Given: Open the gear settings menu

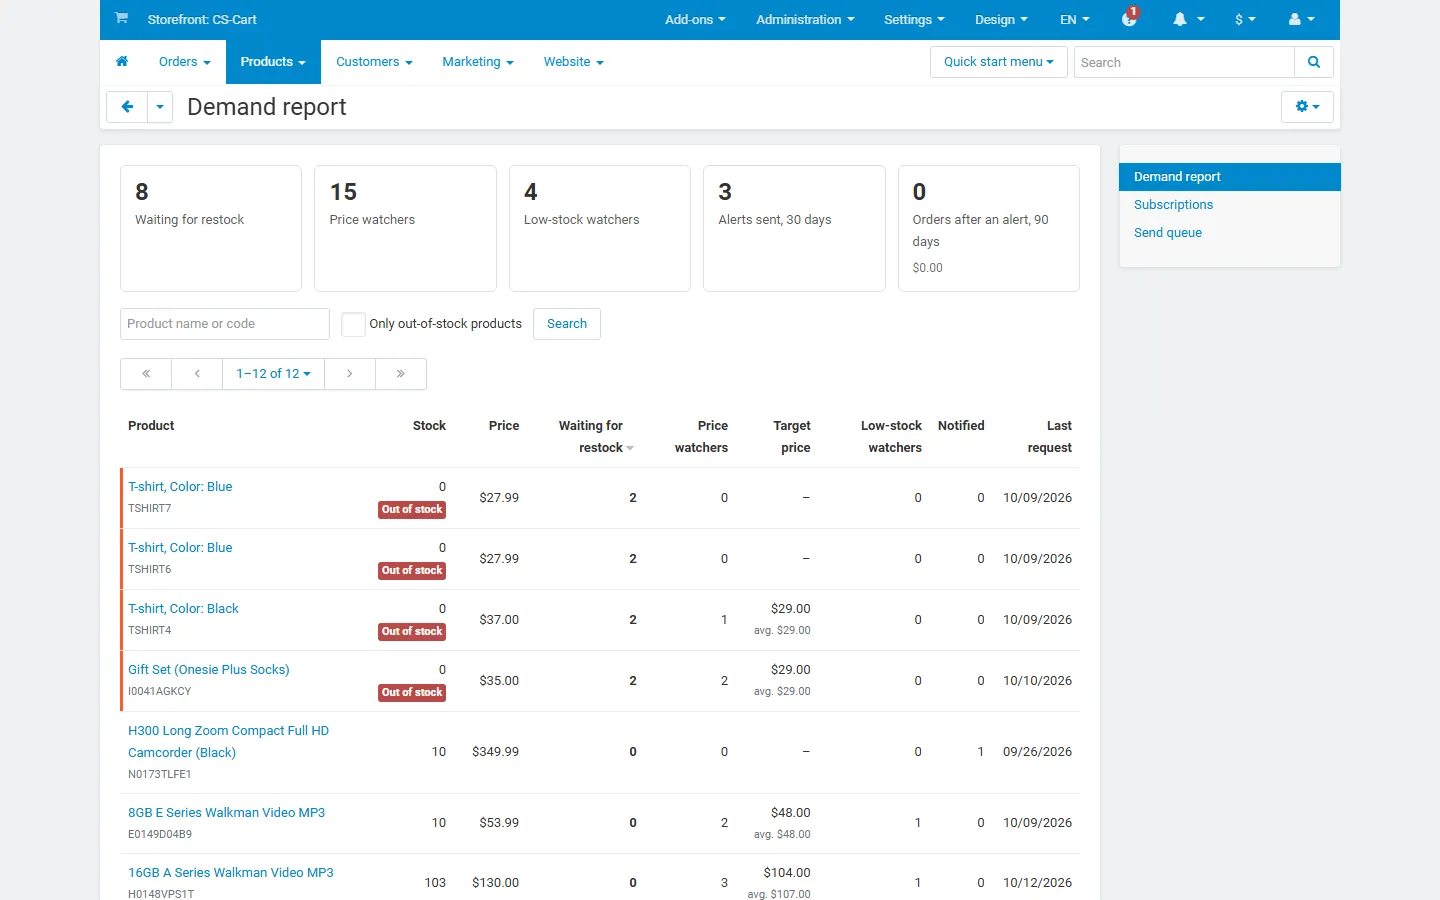Looking at the screenshot, I should click(x=1307, y=107).
